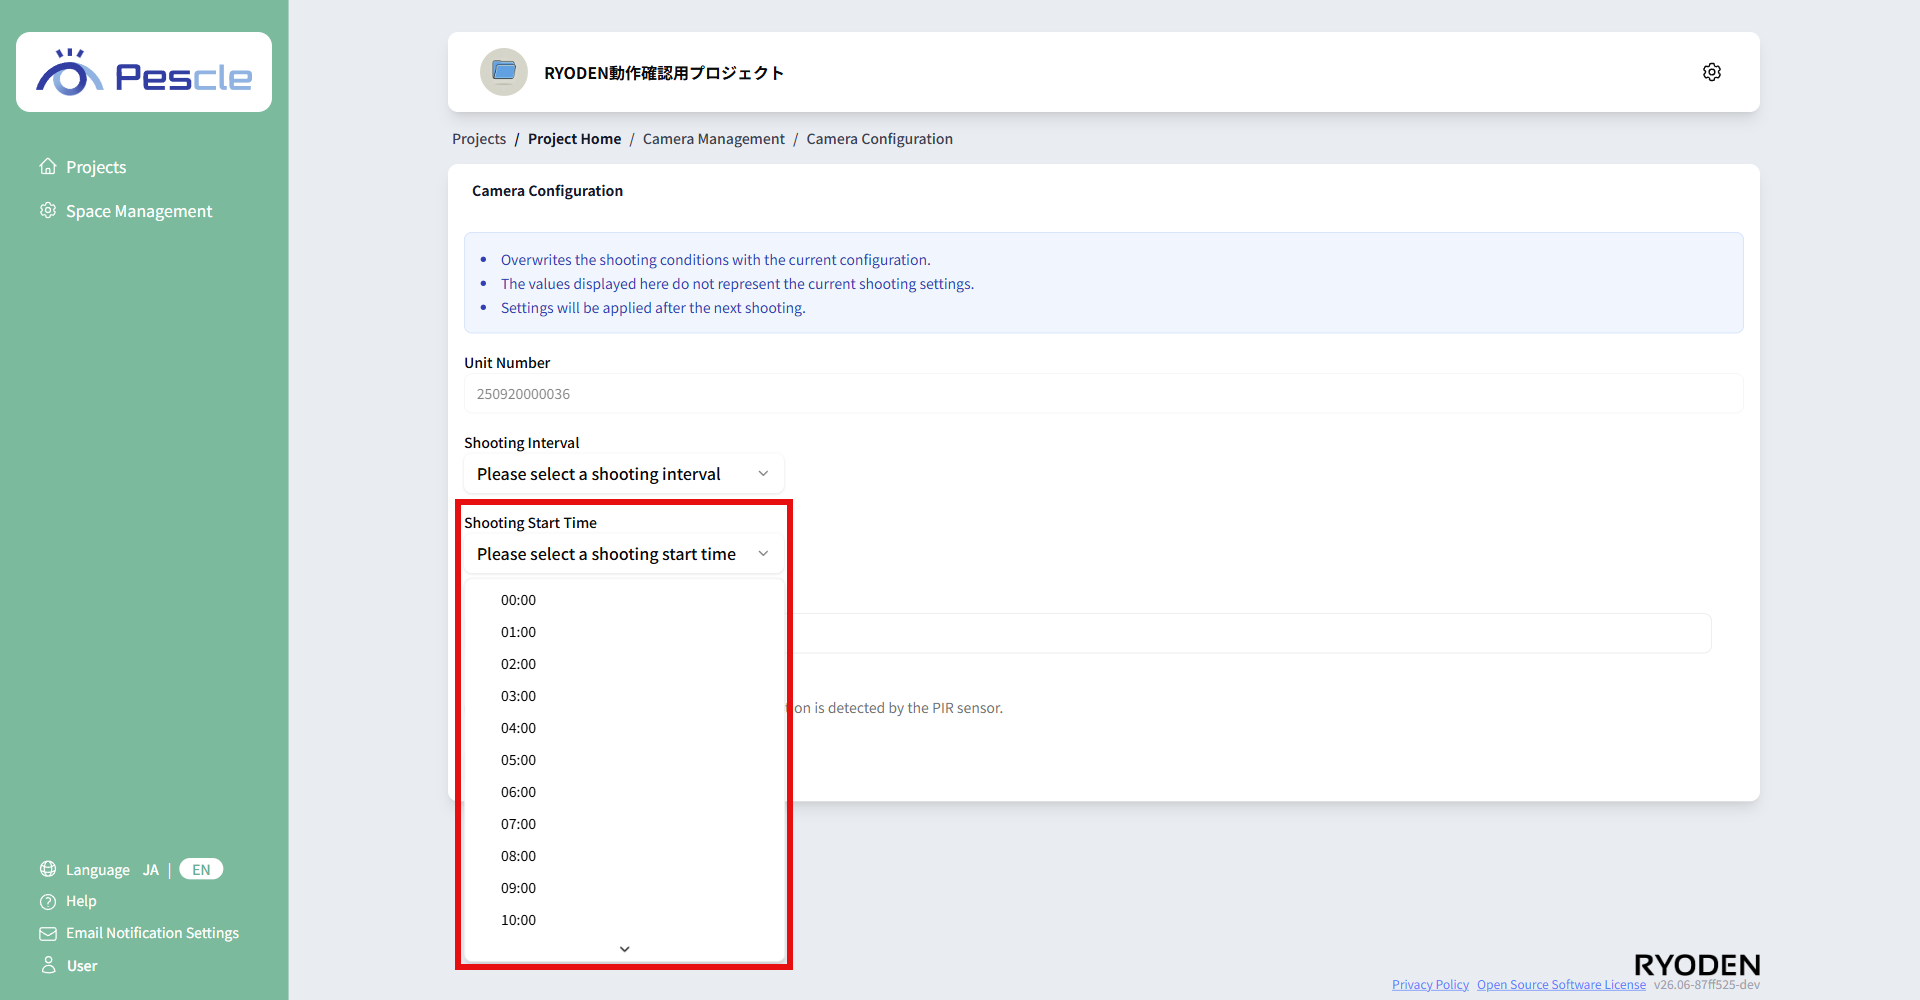Switch language to JA
Screen dimensions: 1920x1000
point(151,870)
